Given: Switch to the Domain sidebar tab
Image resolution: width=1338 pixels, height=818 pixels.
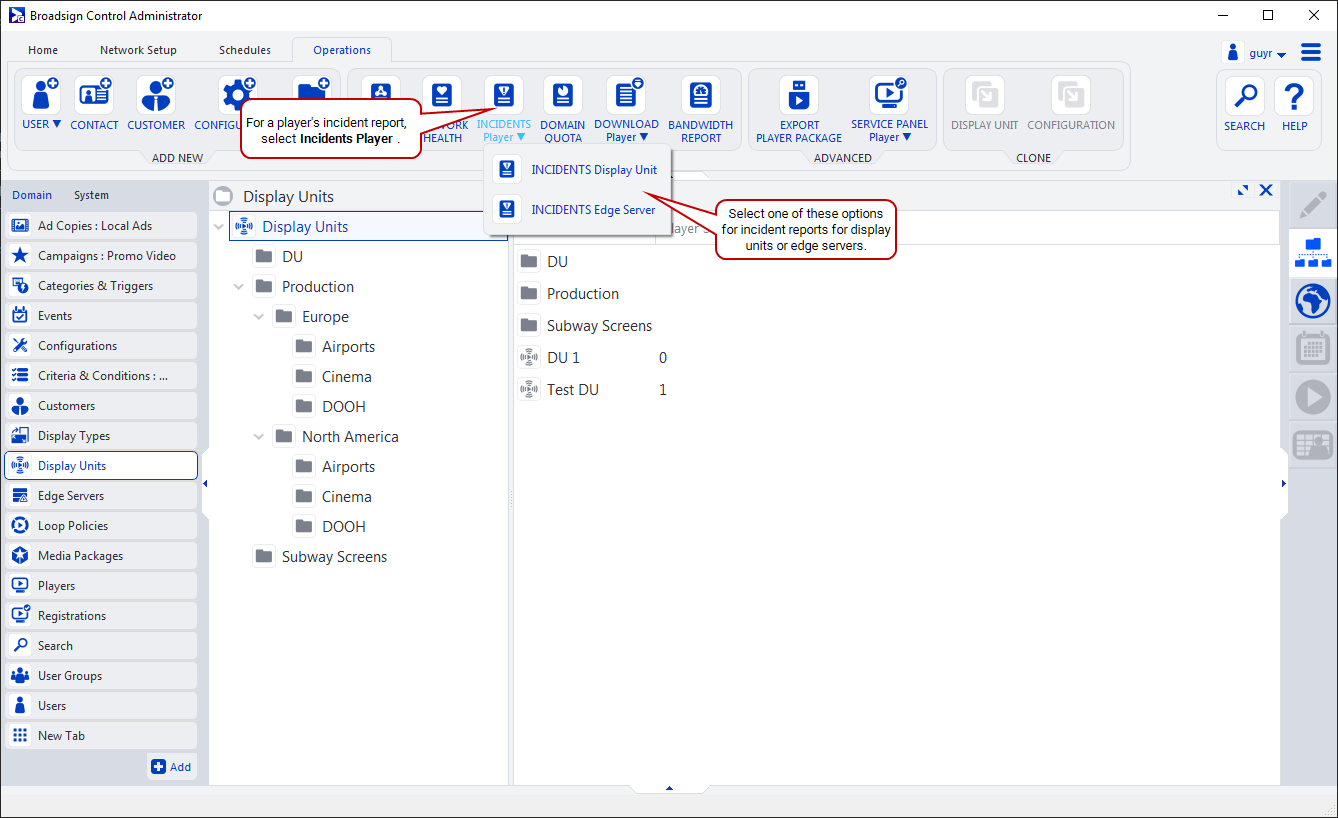Looking at the screenshot, I should coord(32,195).
